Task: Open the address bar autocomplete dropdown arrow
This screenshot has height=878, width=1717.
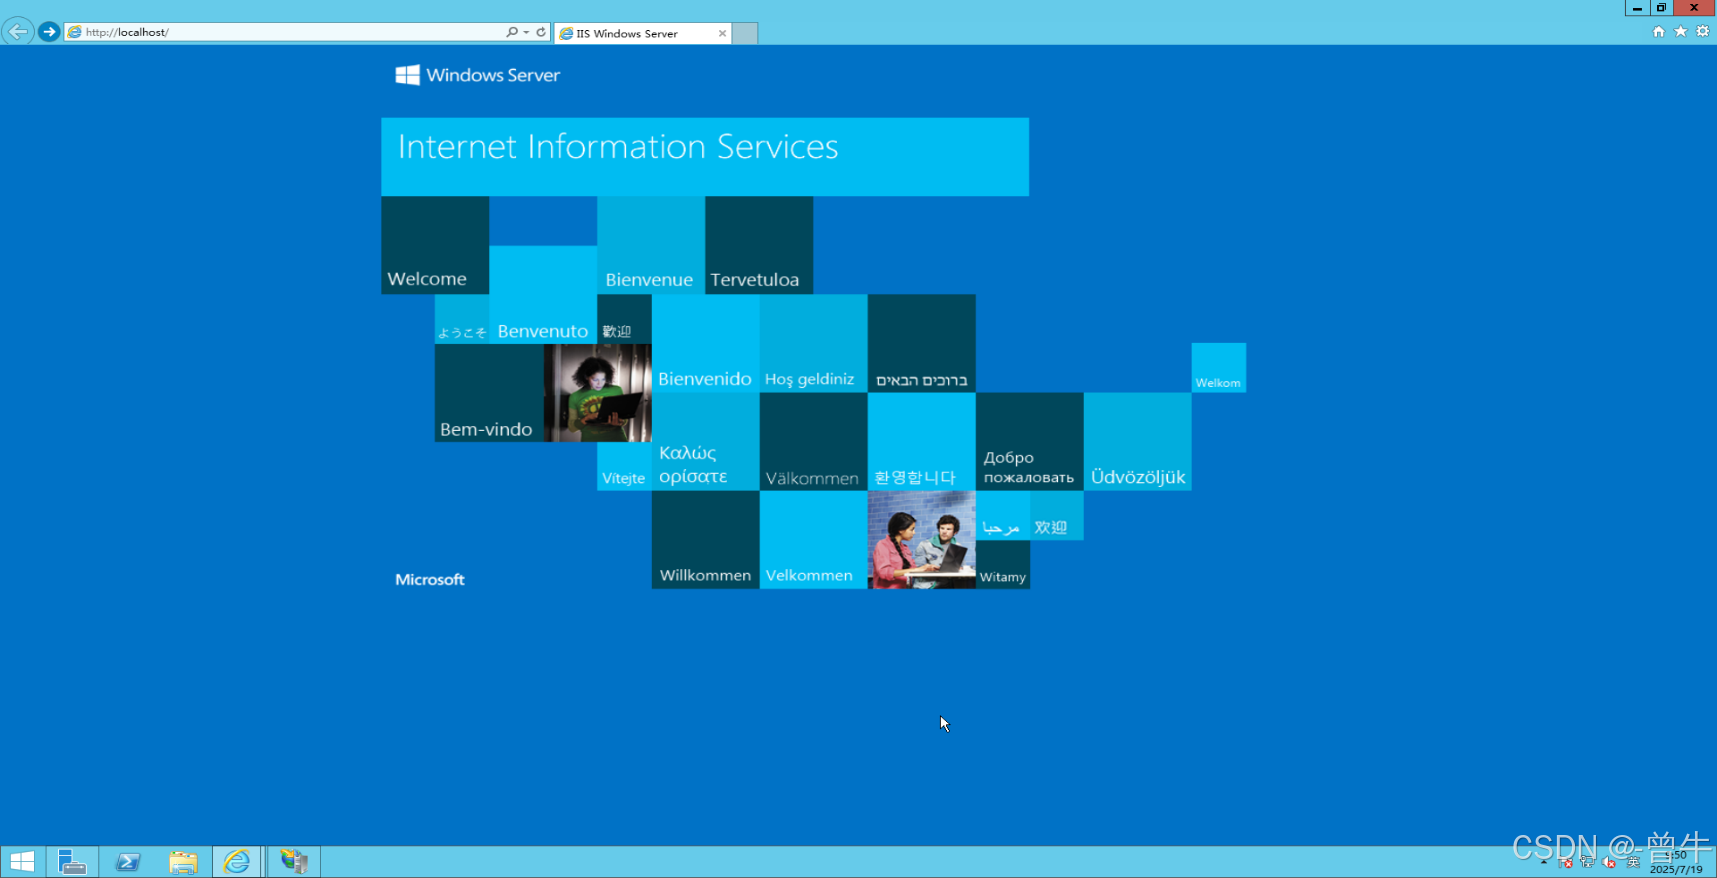Action: [x=526, y=32]
